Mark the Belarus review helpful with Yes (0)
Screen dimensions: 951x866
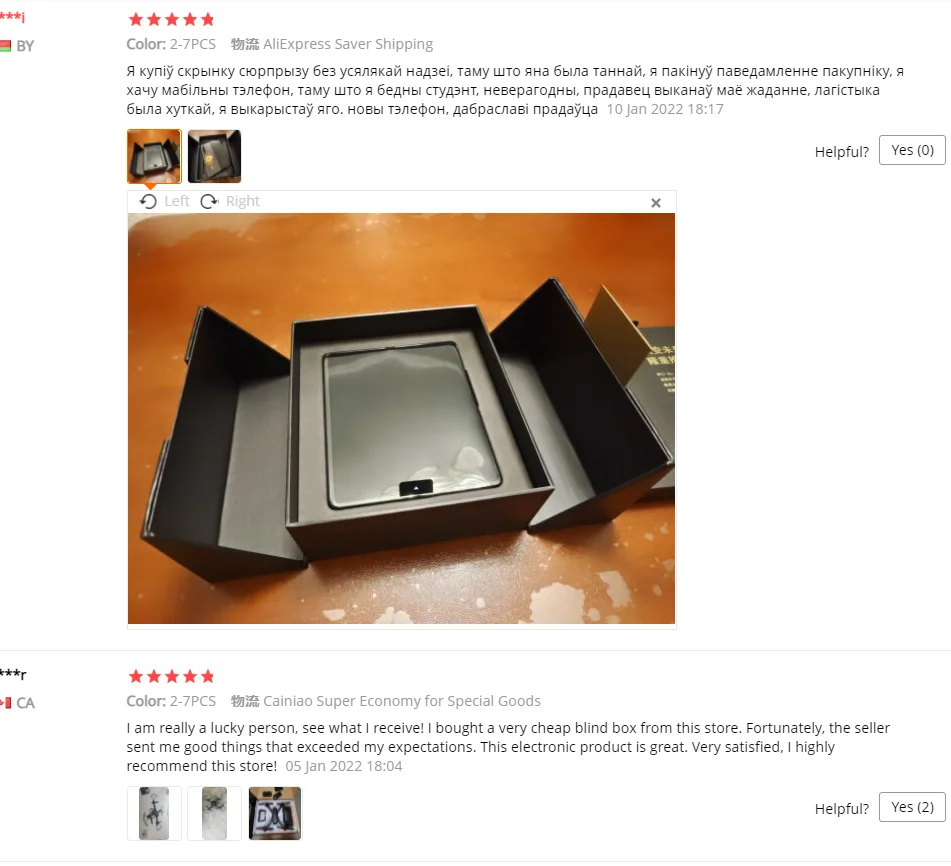click(x=912, y=150)
